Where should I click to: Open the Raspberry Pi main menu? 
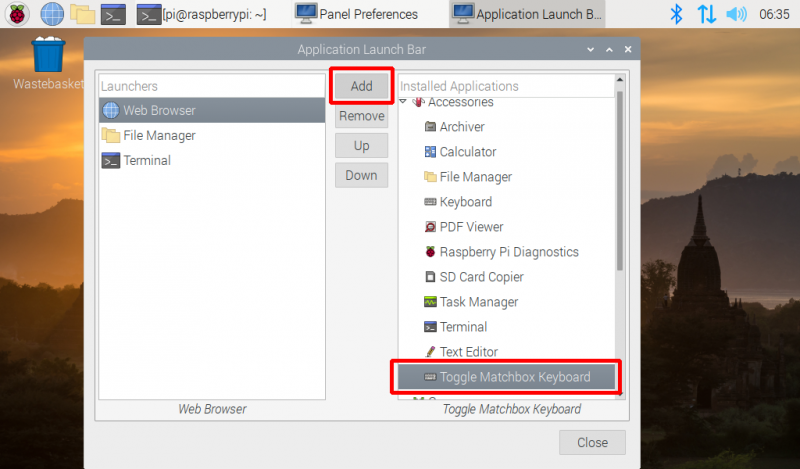coord(19,14)
